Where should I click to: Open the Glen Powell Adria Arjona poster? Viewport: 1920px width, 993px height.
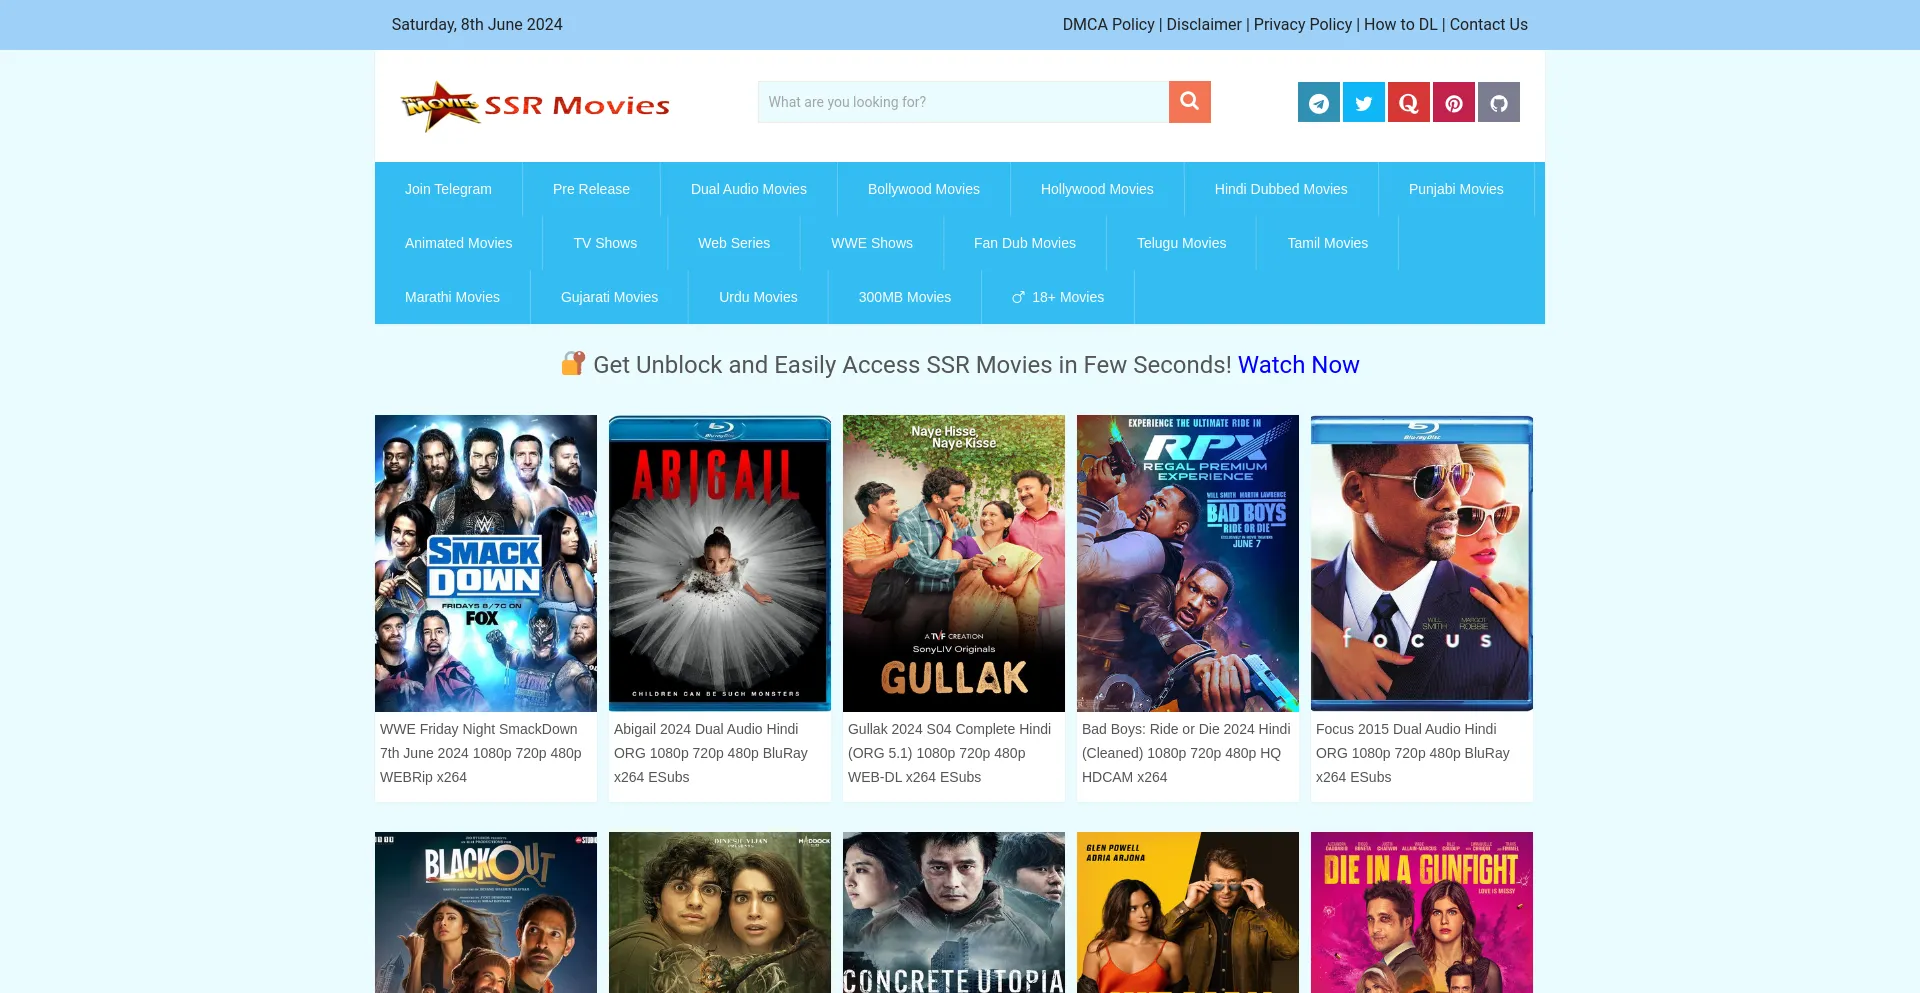(1188, 912)
